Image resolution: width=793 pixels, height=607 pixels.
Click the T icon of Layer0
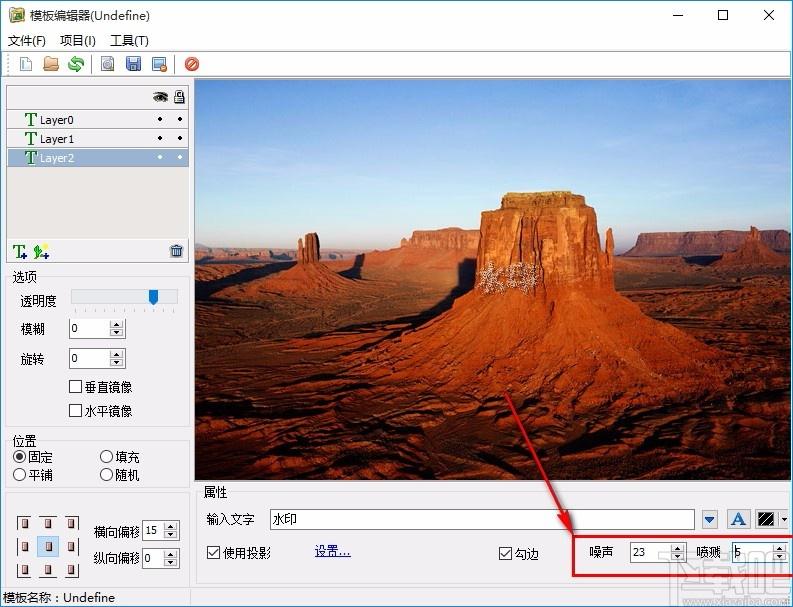click(x=30, y=120)
